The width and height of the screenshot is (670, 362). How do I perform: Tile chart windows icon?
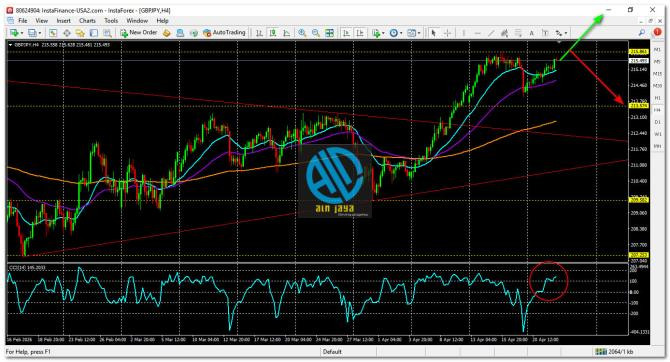click(x=329, y=33)
